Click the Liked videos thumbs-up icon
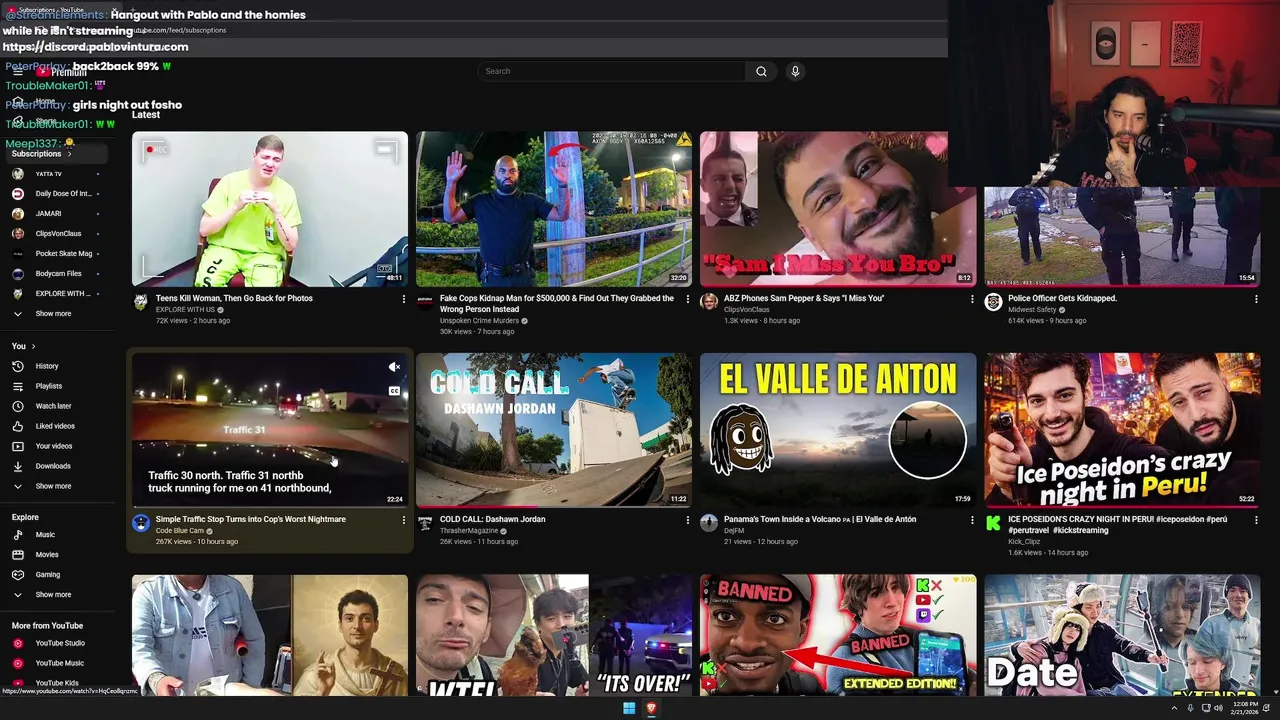The height and width of the screenshot is (720, 1280). pyautogui.click(x=17, y=426)
